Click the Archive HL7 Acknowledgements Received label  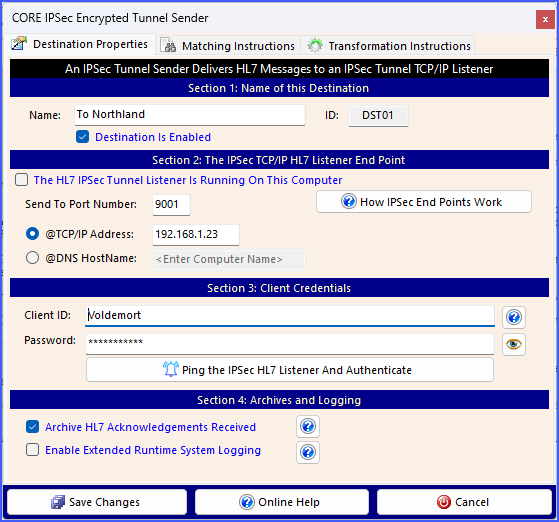pos(150,427)
